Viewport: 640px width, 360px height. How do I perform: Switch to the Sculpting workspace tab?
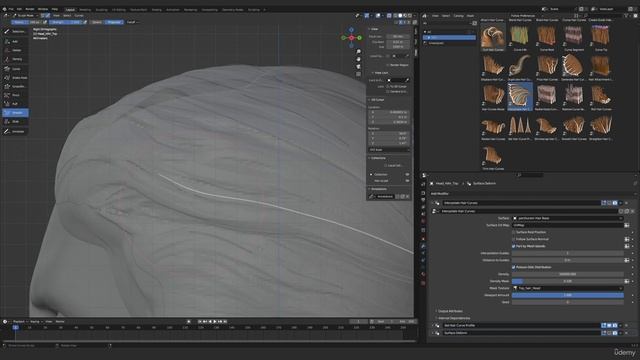(101, 9)
